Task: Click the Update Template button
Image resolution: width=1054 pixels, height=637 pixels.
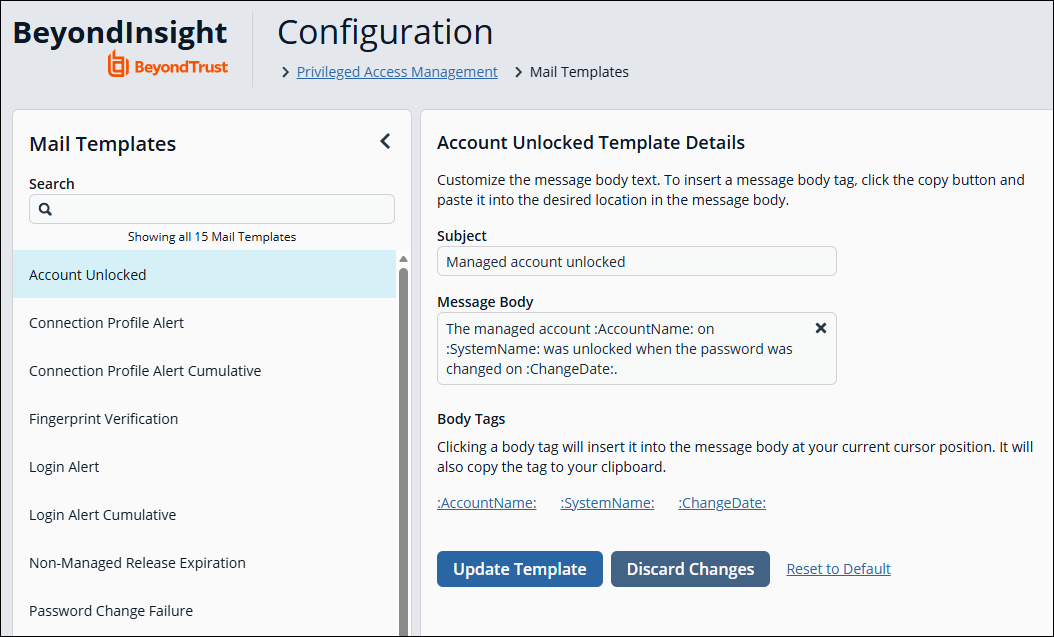Action: pyautogui.click(x=519, y=568)
